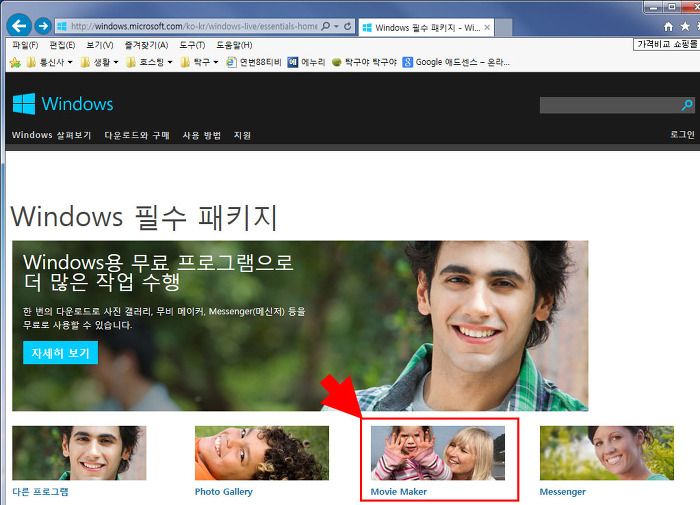Open the 사용 방법 nav item
Image resolution: width=700 pixels, height=505 pixels.
click(201, 135)
